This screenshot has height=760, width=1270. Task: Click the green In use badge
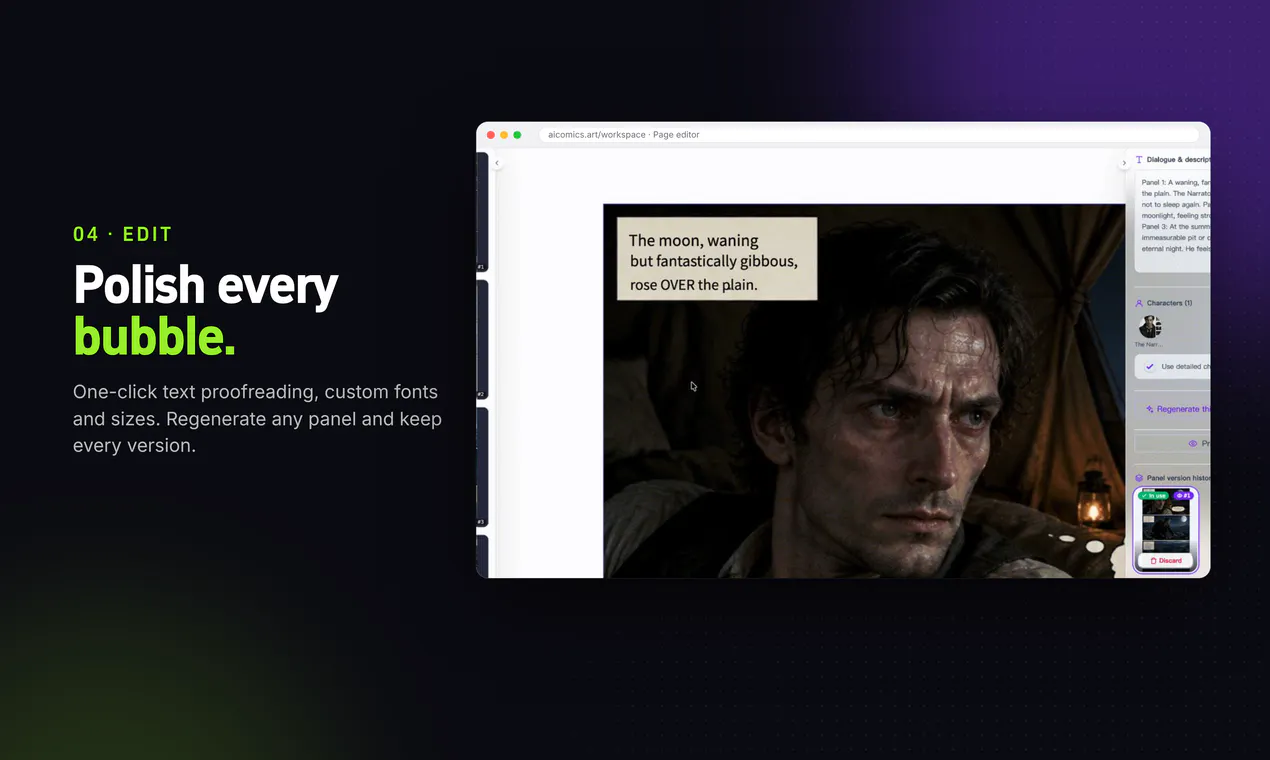coord(1153,495)
